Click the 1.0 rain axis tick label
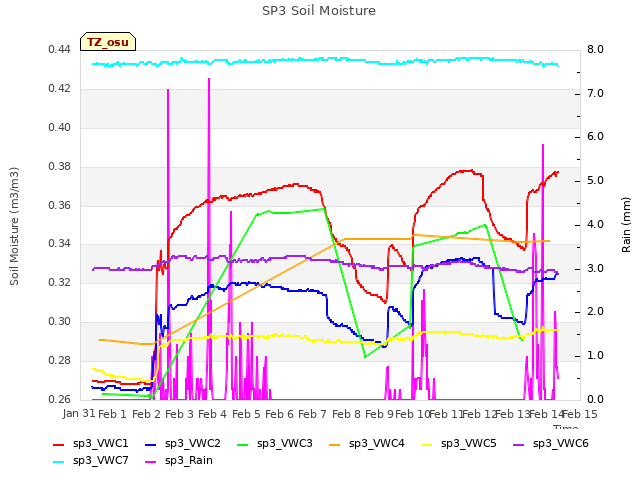Viewport: 640px width, 480px height. click(595, 356)
